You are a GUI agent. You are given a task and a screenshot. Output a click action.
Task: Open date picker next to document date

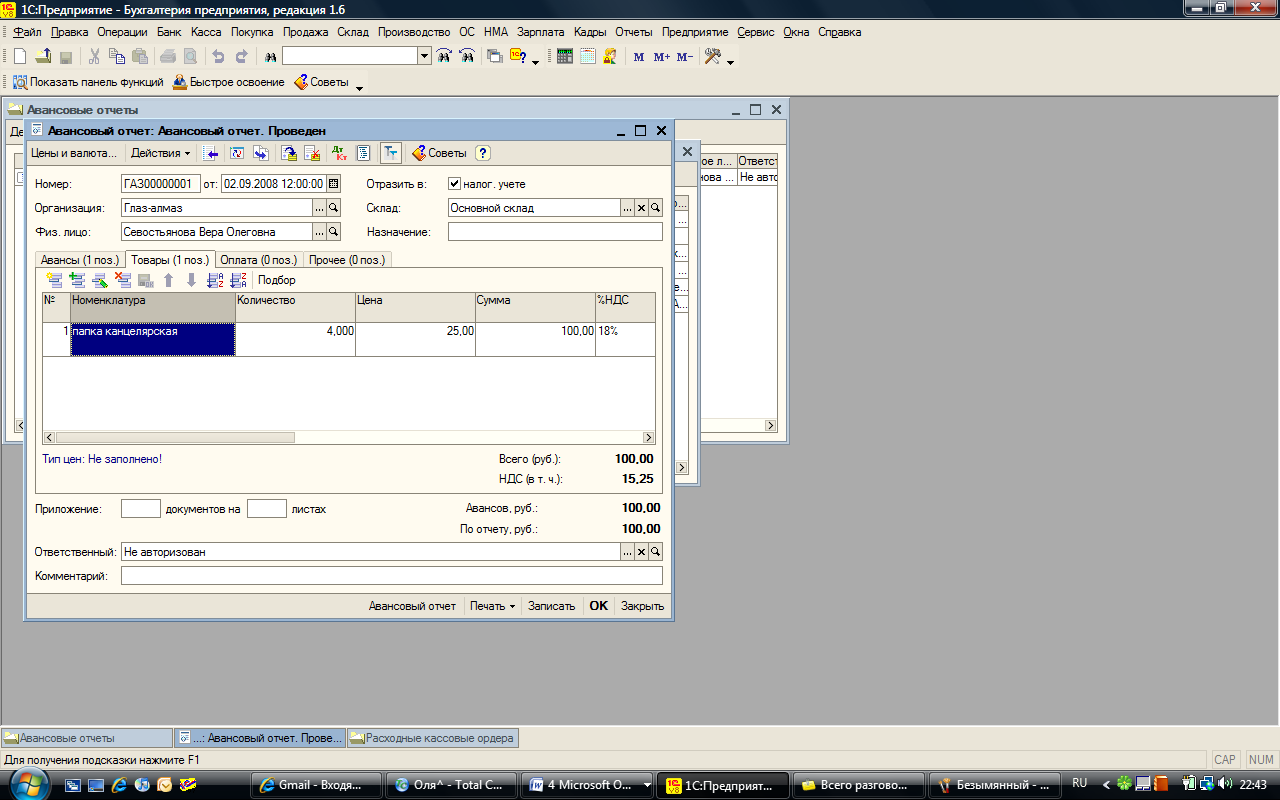click(334, 183)
